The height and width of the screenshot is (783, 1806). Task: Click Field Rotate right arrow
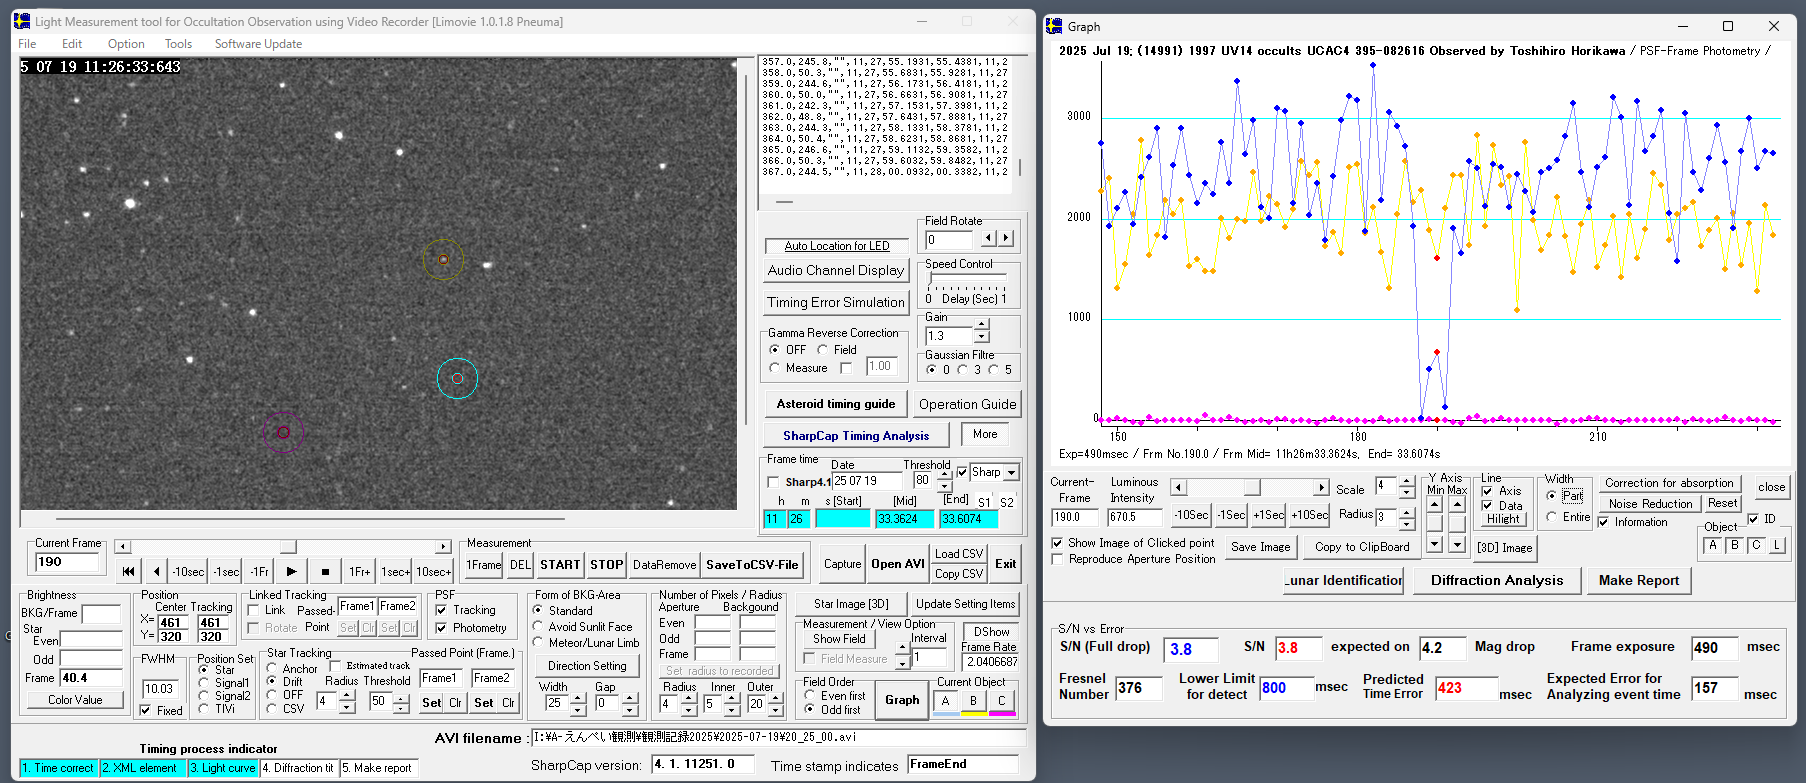click(1006, 238)
